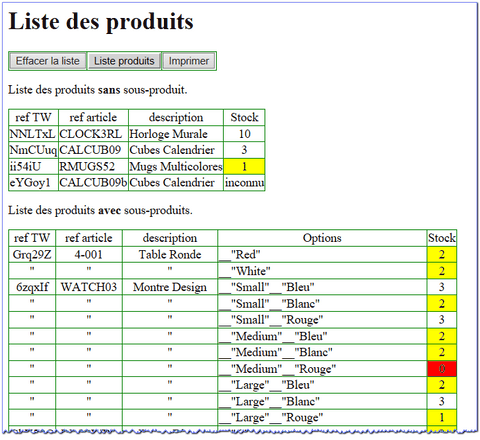
Task: Click the stock cell for Small Blanc
Action: coord(442,303)
